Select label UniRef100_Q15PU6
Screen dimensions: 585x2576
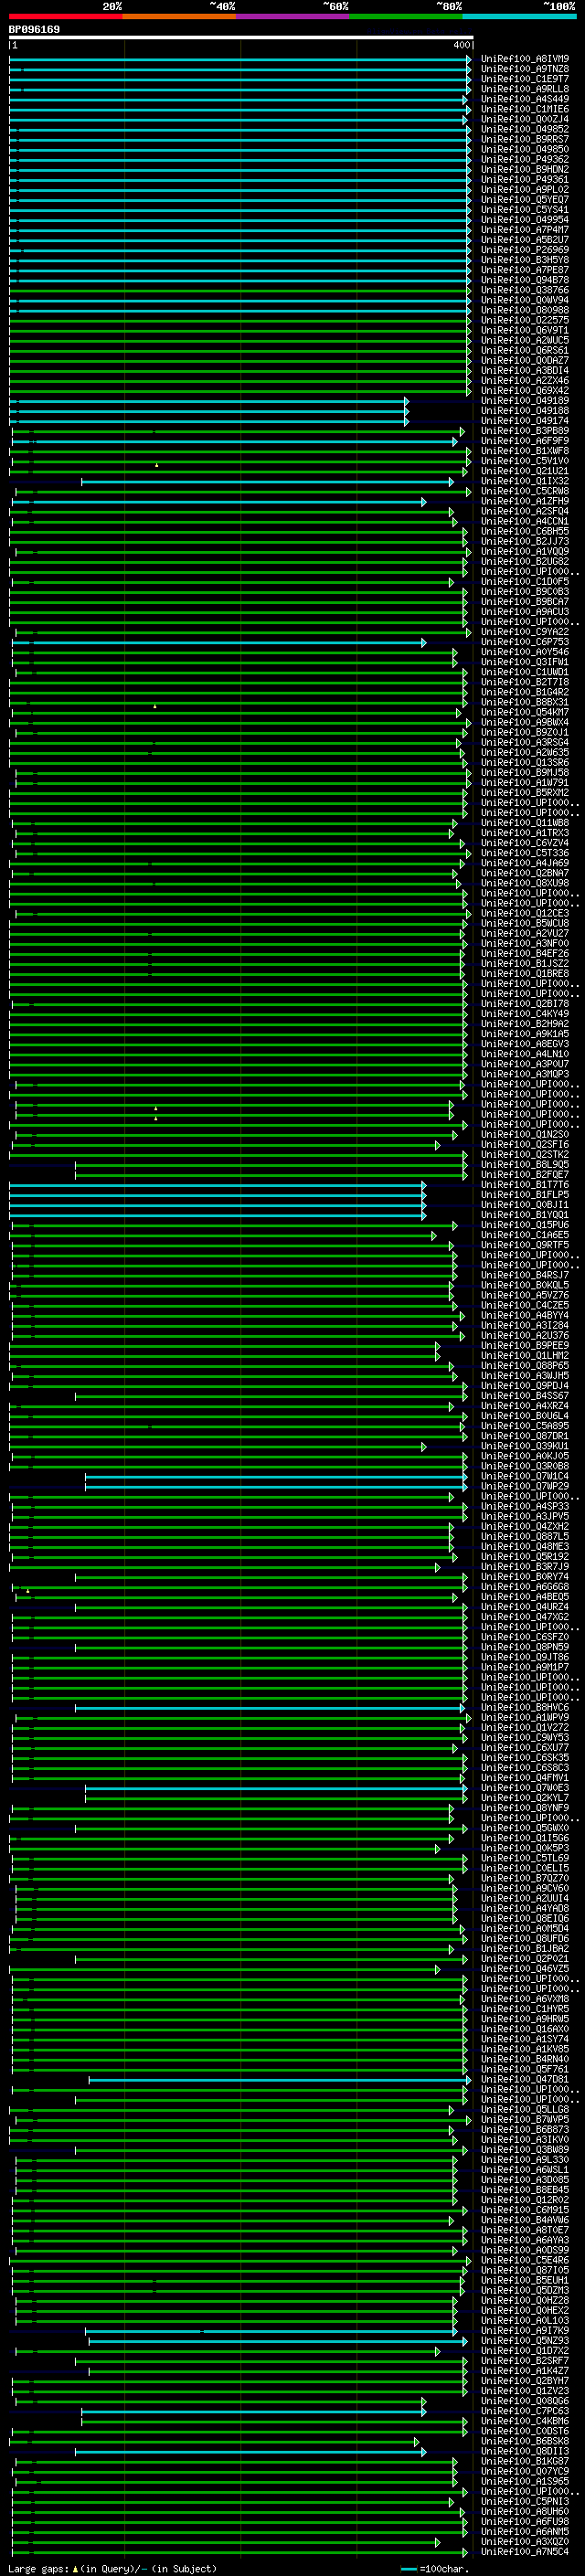tap(525, 1225)
